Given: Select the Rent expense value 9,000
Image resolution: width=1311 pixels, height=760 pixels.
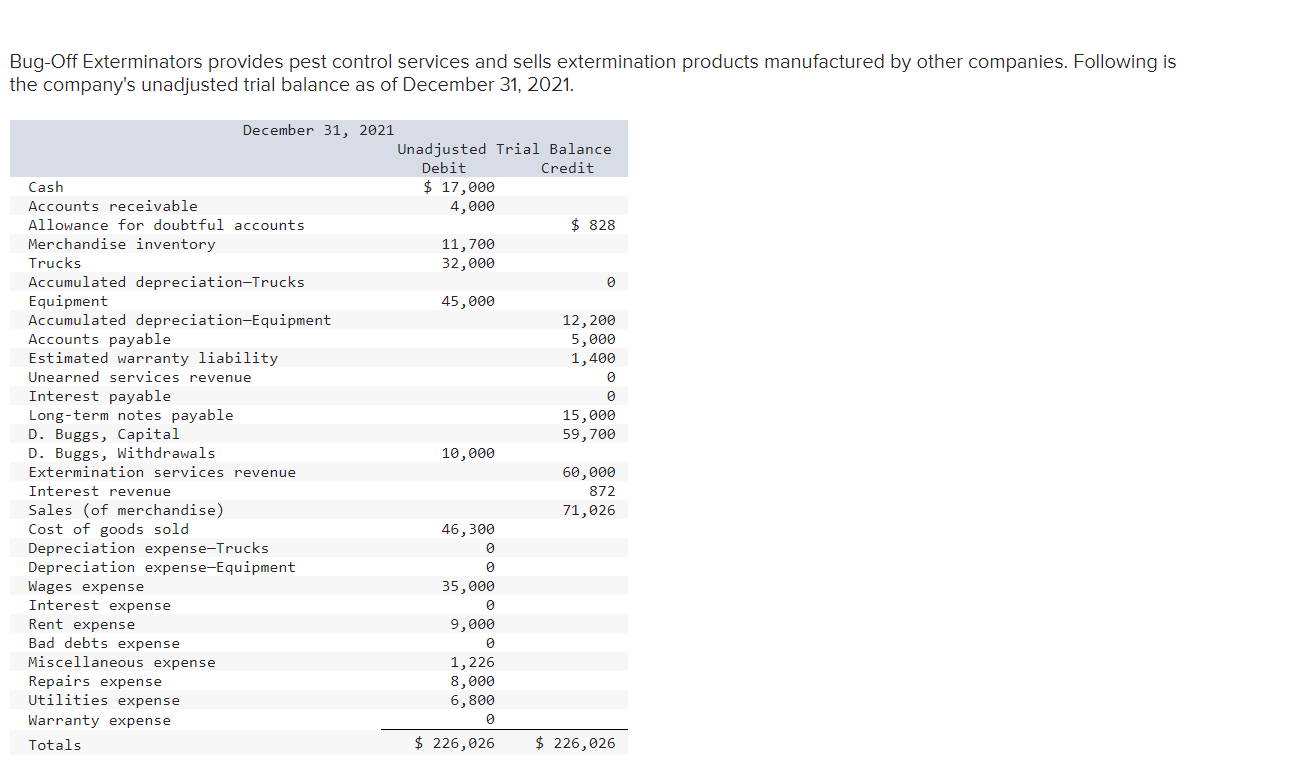Looking at the screenshot, I should coord(472,624).
